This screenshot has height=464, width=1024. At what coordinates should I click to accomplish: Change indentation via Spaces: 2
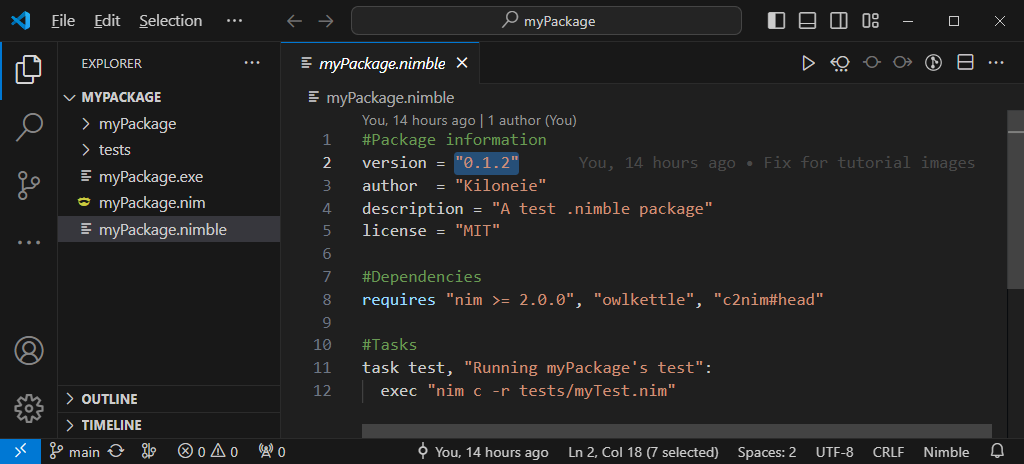[x=767, y=452]
